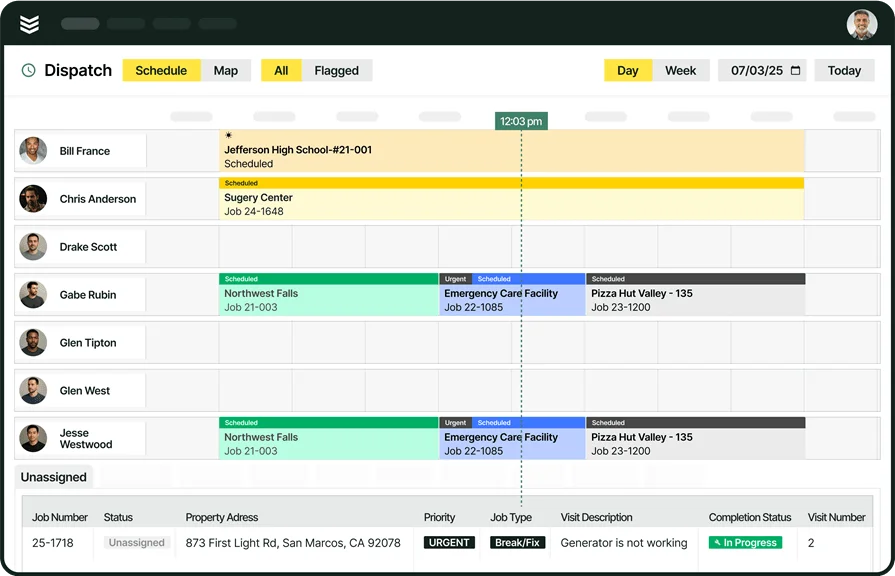Click the In Progress completion status badge

746,542
